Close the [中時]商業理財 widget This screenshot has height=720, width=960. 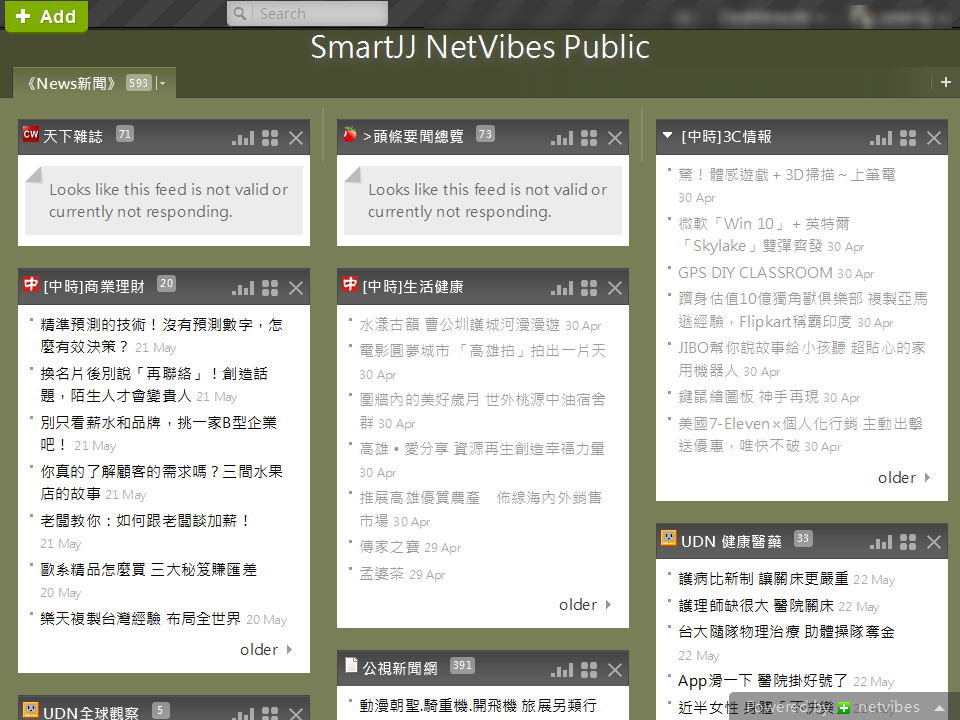click(x=296, y=288)
